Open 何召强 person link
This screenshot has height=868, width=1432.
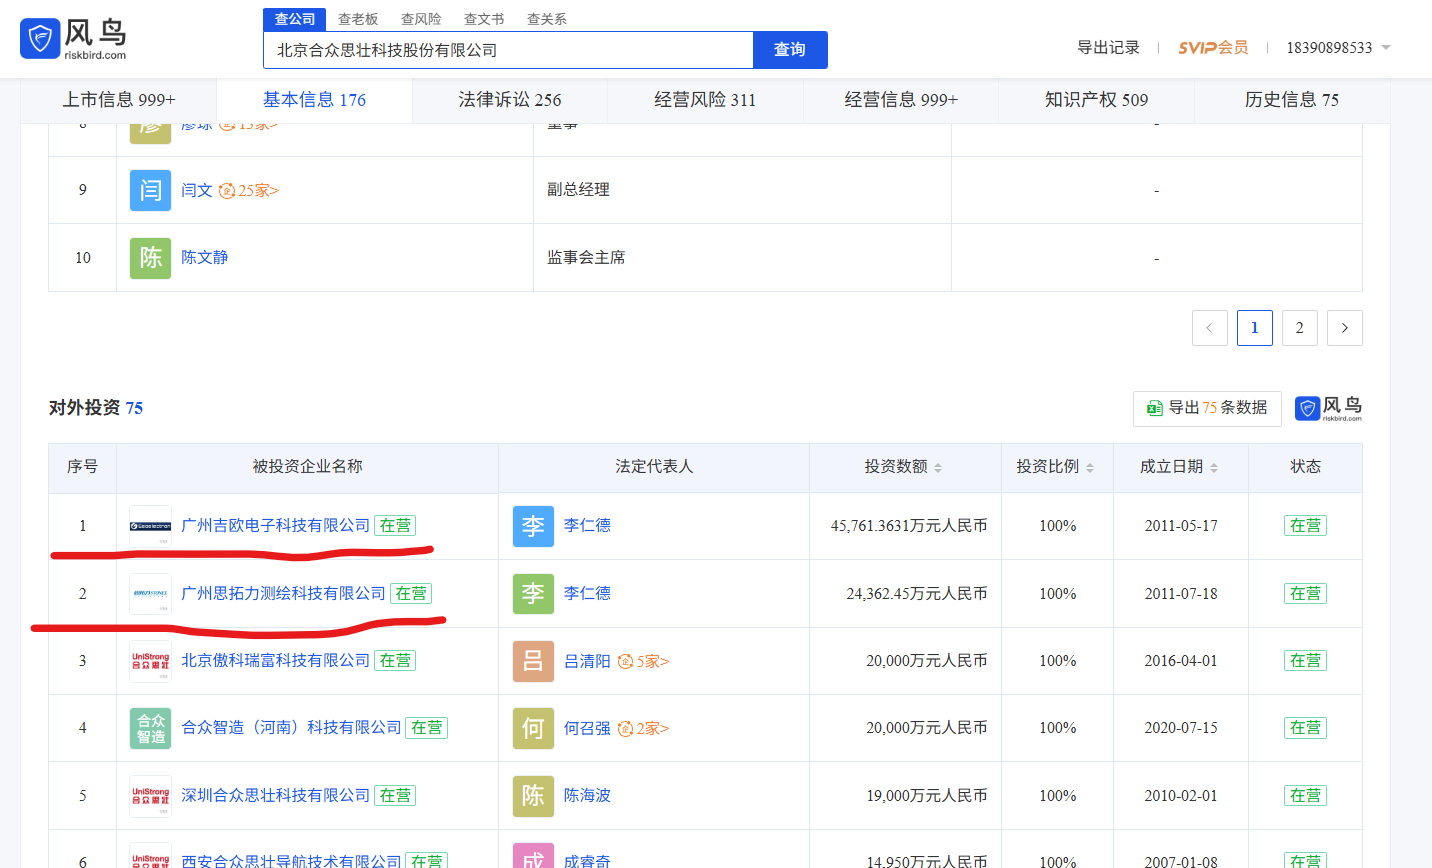click(x=587, y=728)
